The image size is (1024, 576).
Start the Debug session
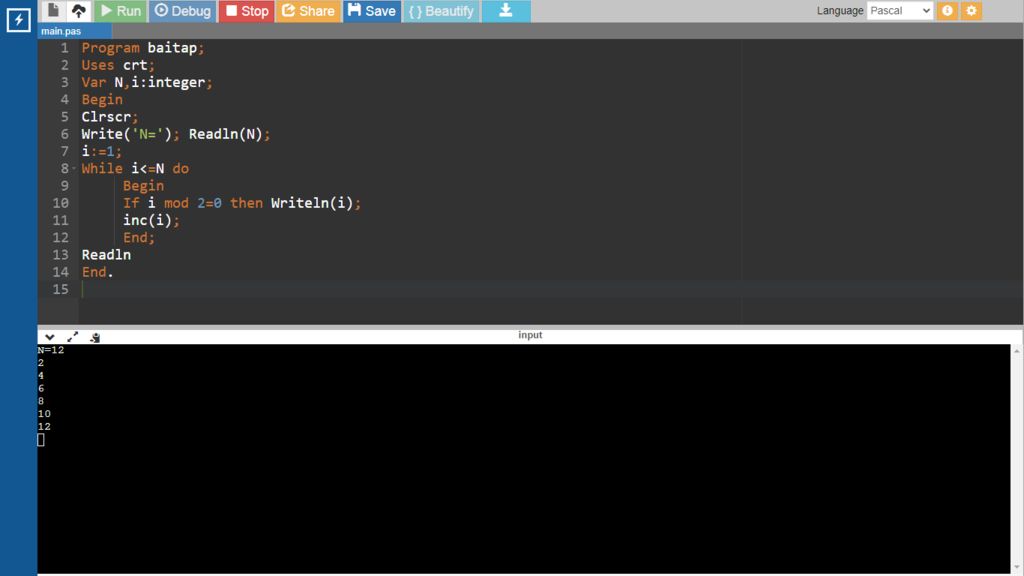click(x=183, y=10)
